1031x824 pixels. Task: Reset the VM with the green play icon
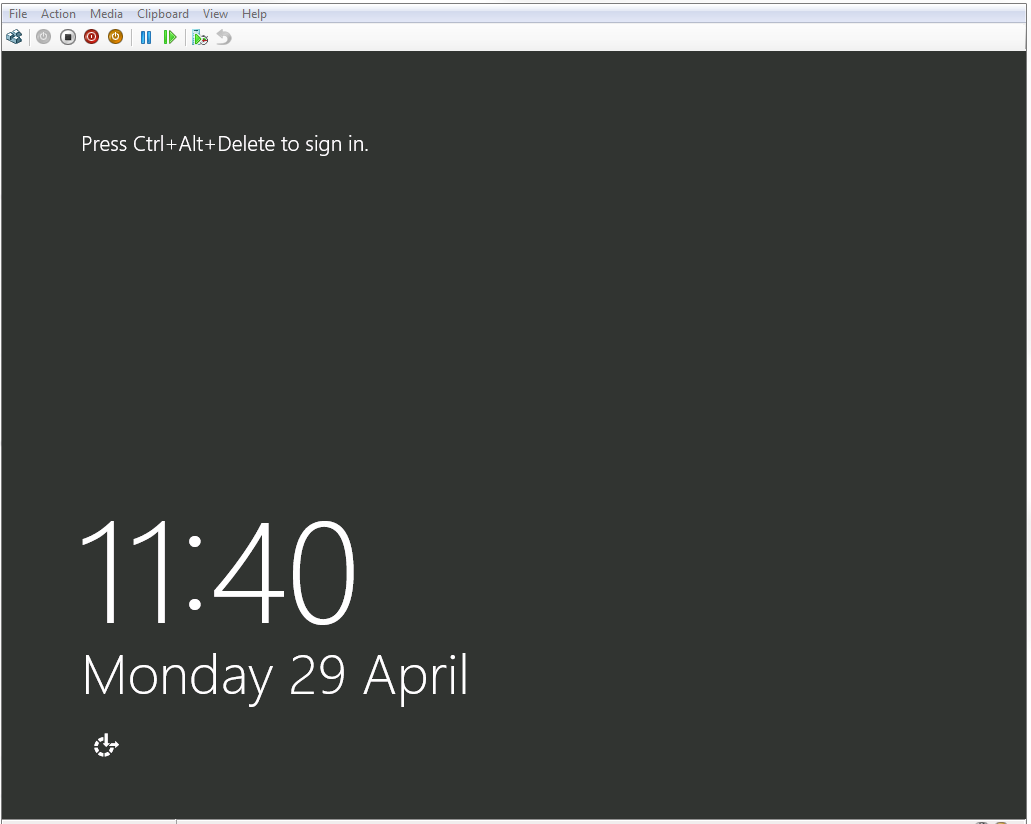click(x=170, y=37)
